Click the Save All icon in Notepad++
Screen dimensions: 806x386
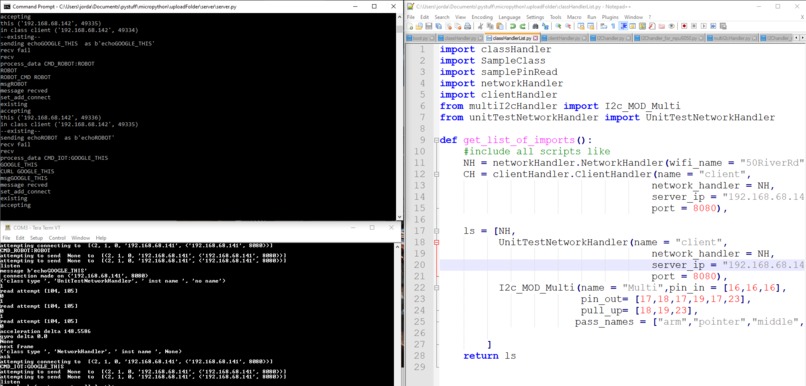438,26
